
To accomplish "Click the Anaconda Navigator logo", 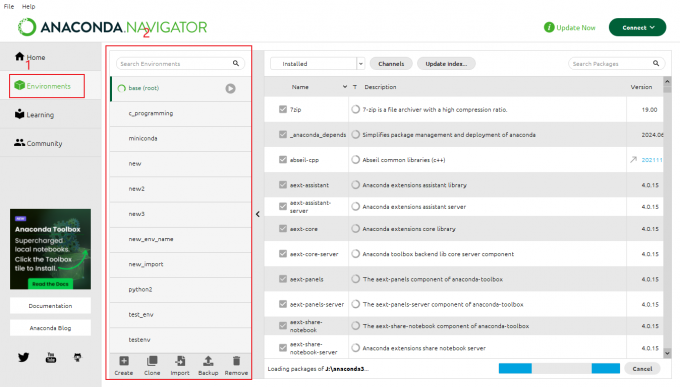I will tap(112, 27).
